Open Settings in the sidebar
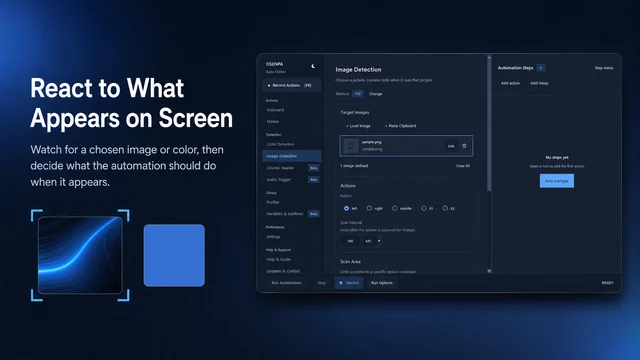This screenshot has height=360, width=640. click(x=273, y=237)
